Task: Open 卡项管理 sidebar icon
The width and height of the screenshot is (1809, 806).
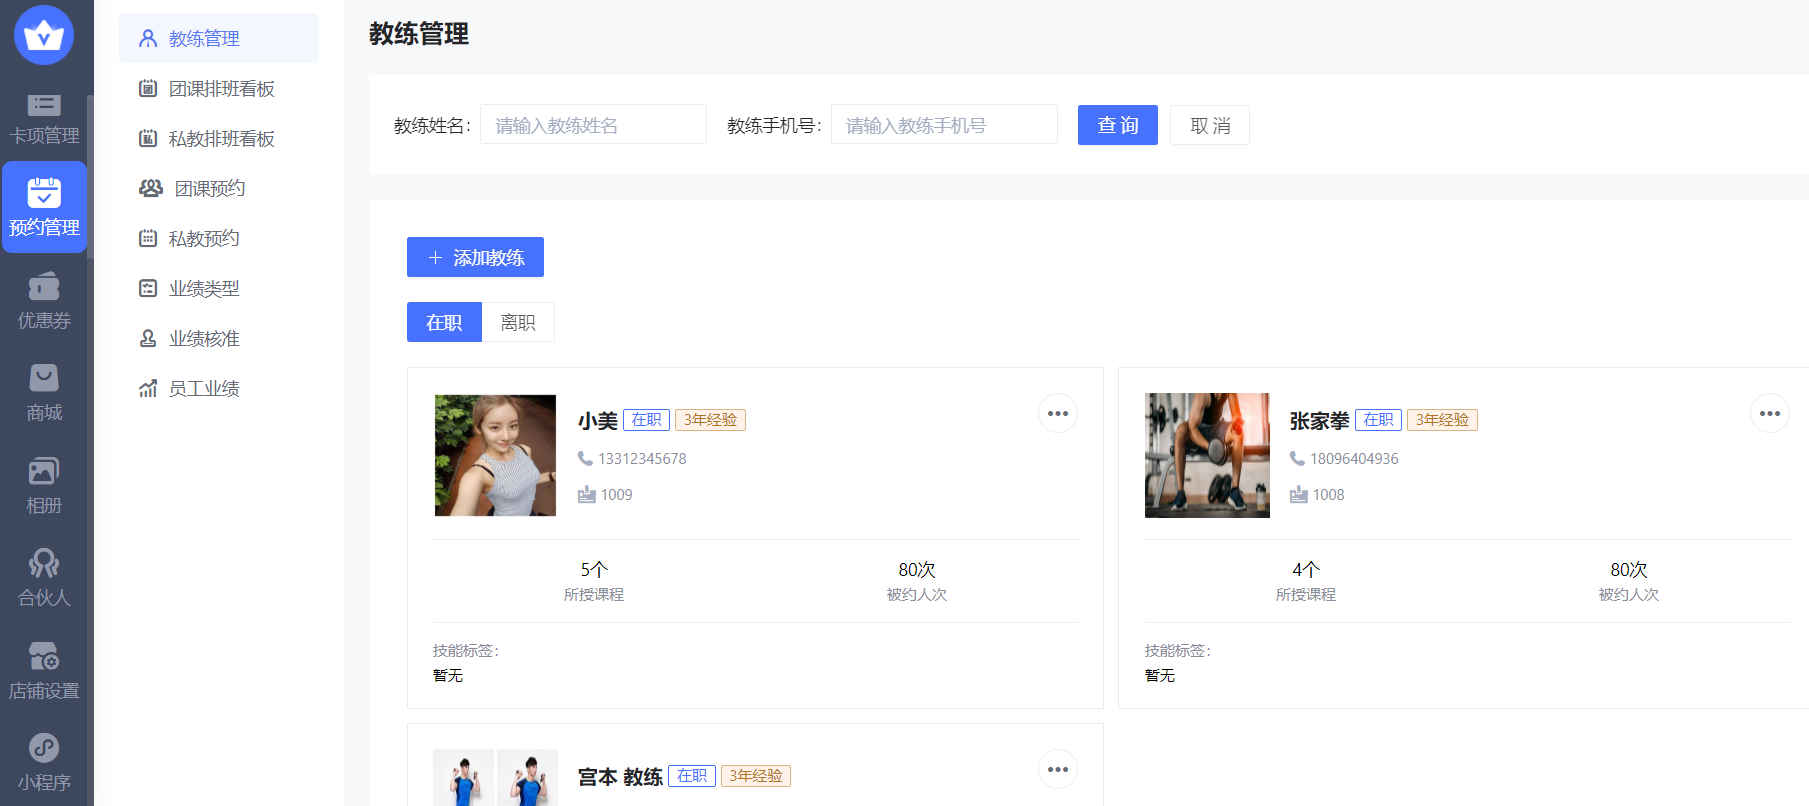Action: (44, 105)
